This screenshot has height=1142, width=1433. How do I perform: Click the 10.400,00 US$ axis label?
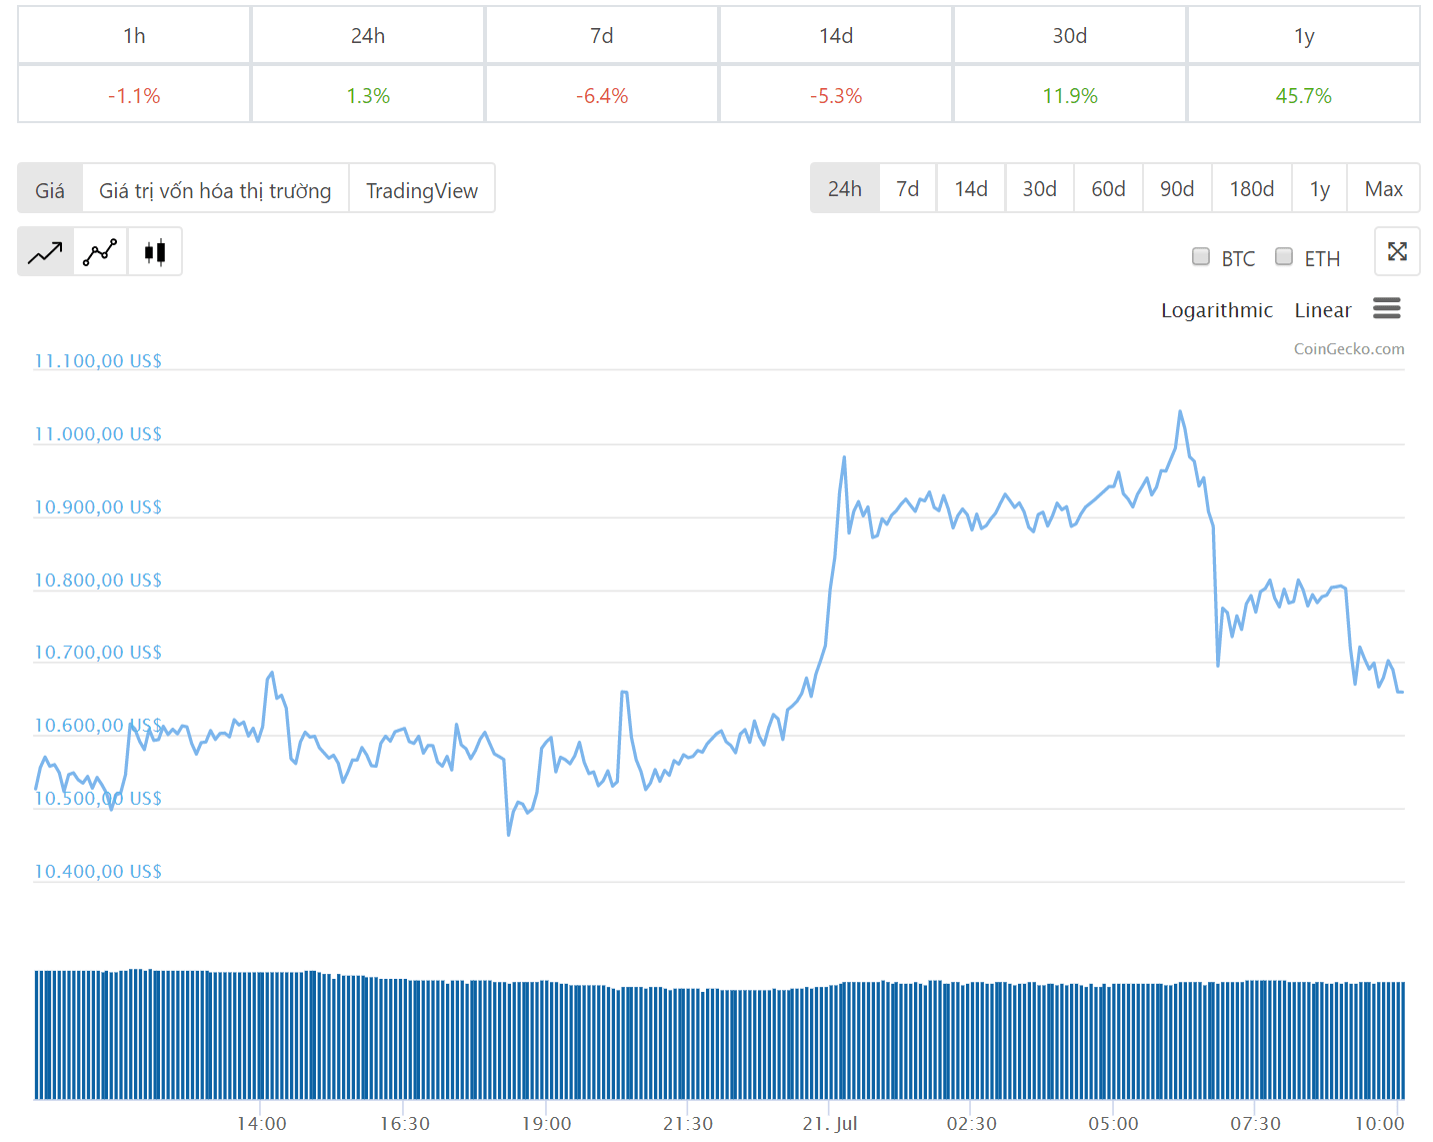[98, 870]
